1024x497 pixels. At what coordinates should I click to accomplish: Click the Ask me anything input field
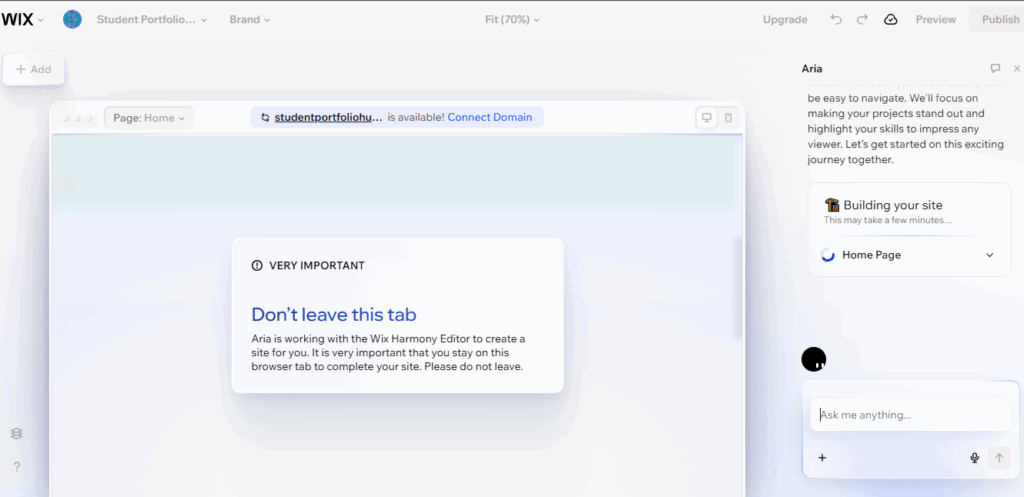click(910, 415)
